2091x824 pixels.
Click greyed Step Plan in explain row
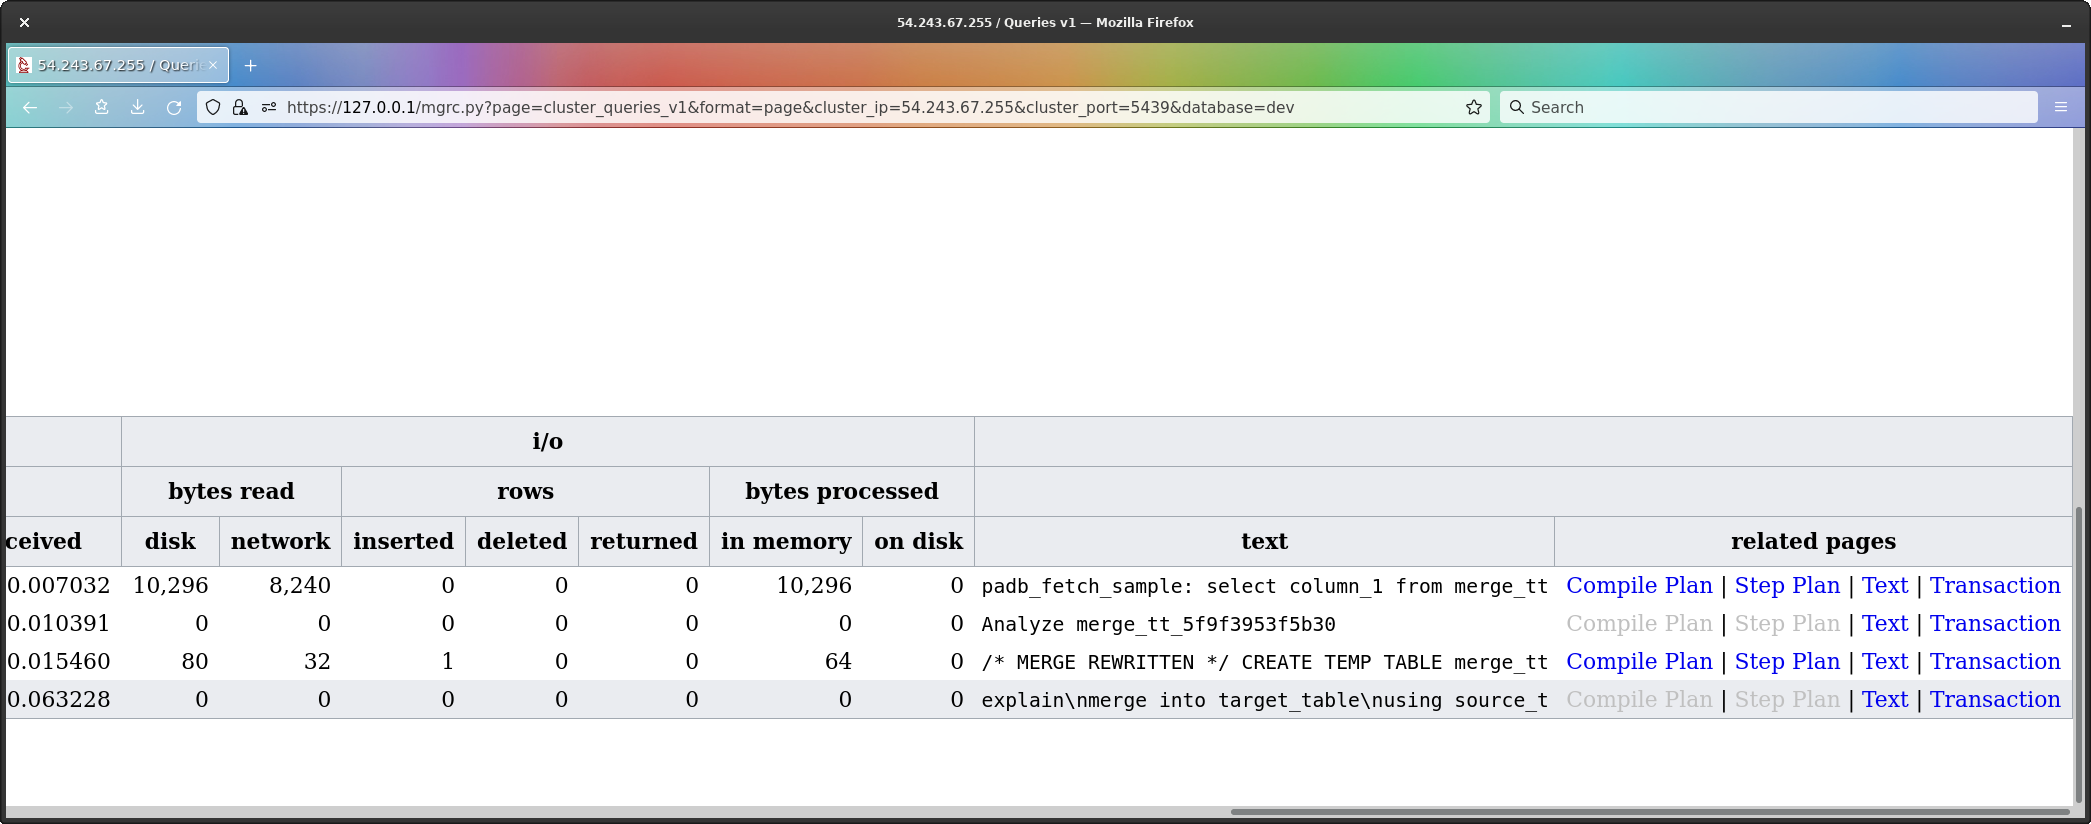pyautogui.click(x=1787, y=700)
